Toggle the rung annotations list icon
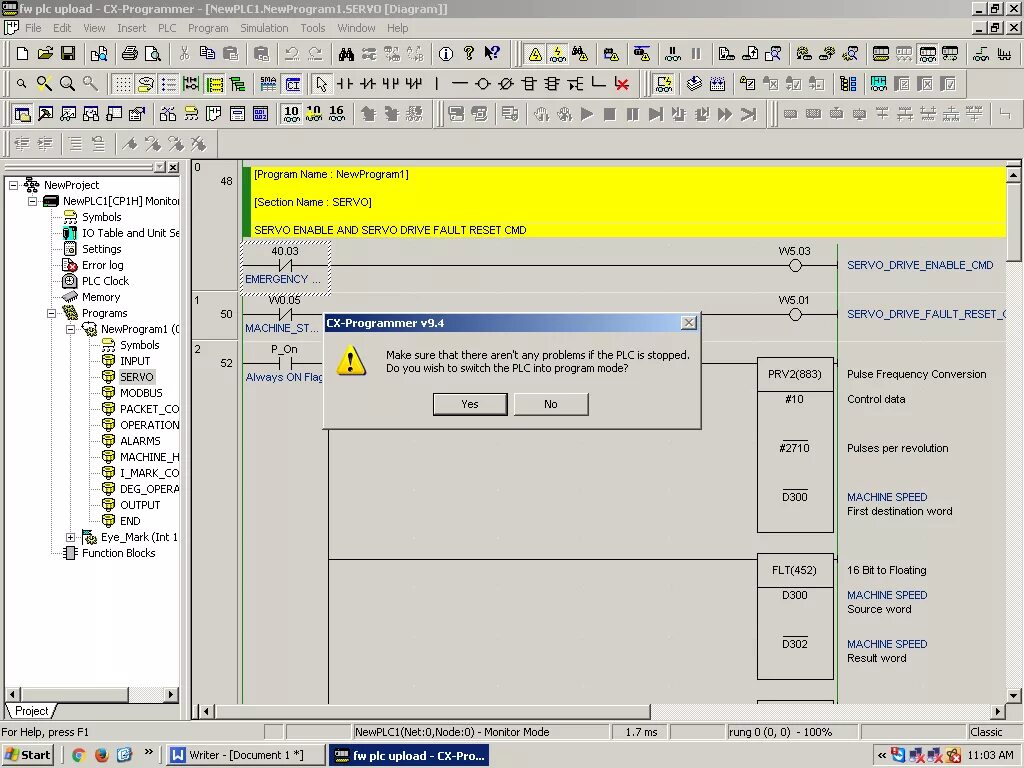The height and width of the screenshot is (768, 1024). click(168, 84)
